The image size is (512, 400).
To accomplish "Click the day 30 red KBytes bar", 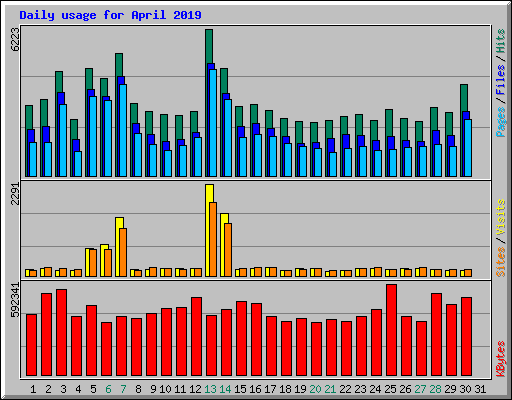I will tap(466, 337).
